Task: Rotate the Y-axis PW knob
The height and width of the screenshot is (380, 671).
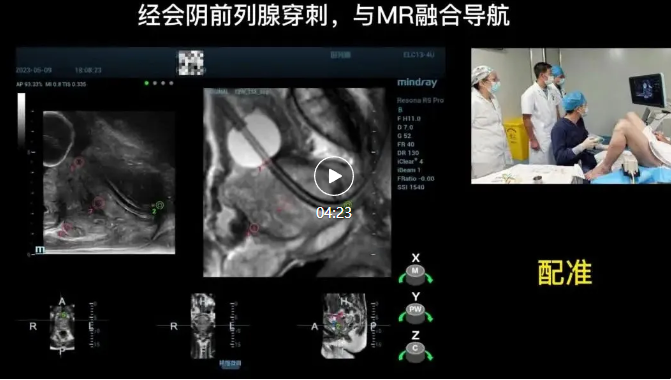Action: click(x=415, y=314)
